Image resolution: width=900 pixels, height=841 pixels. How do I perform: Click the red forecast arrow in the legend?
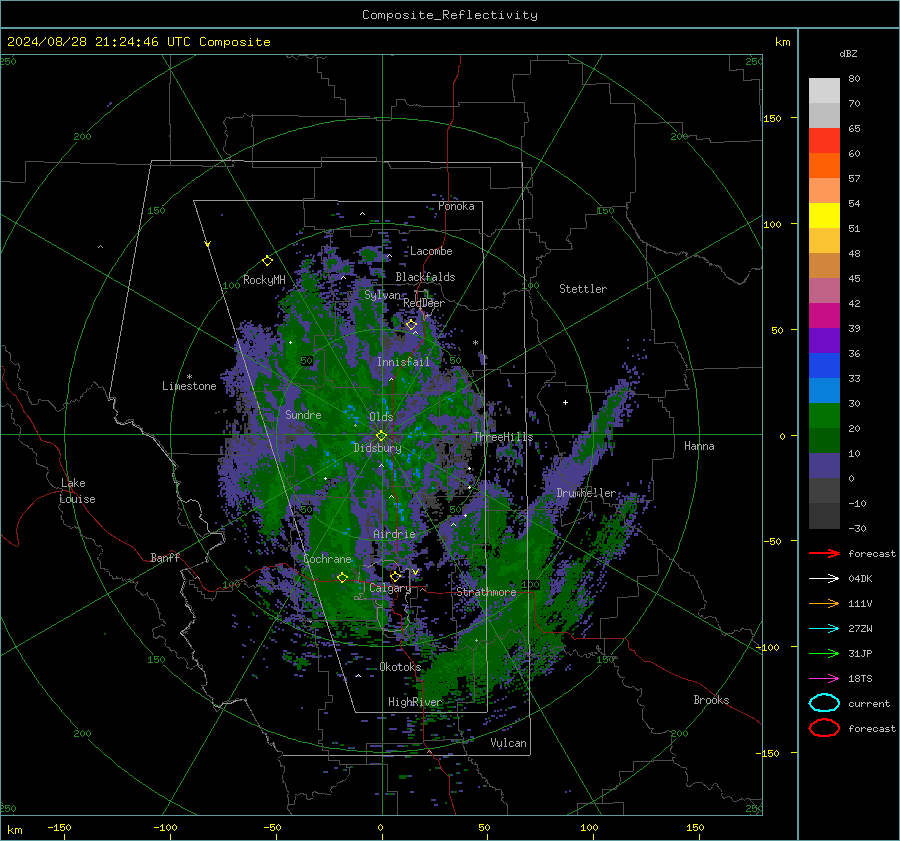pos(824,553)
